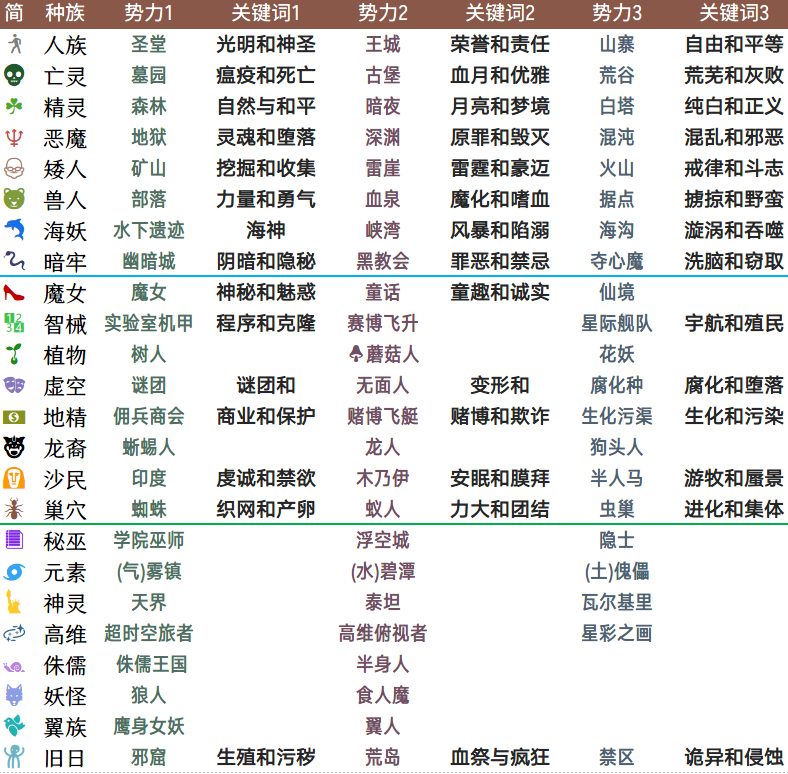Click the purple notebook icon beside 秘巫
The width and height of the screenshot is (788, 774).
point(14,540)
